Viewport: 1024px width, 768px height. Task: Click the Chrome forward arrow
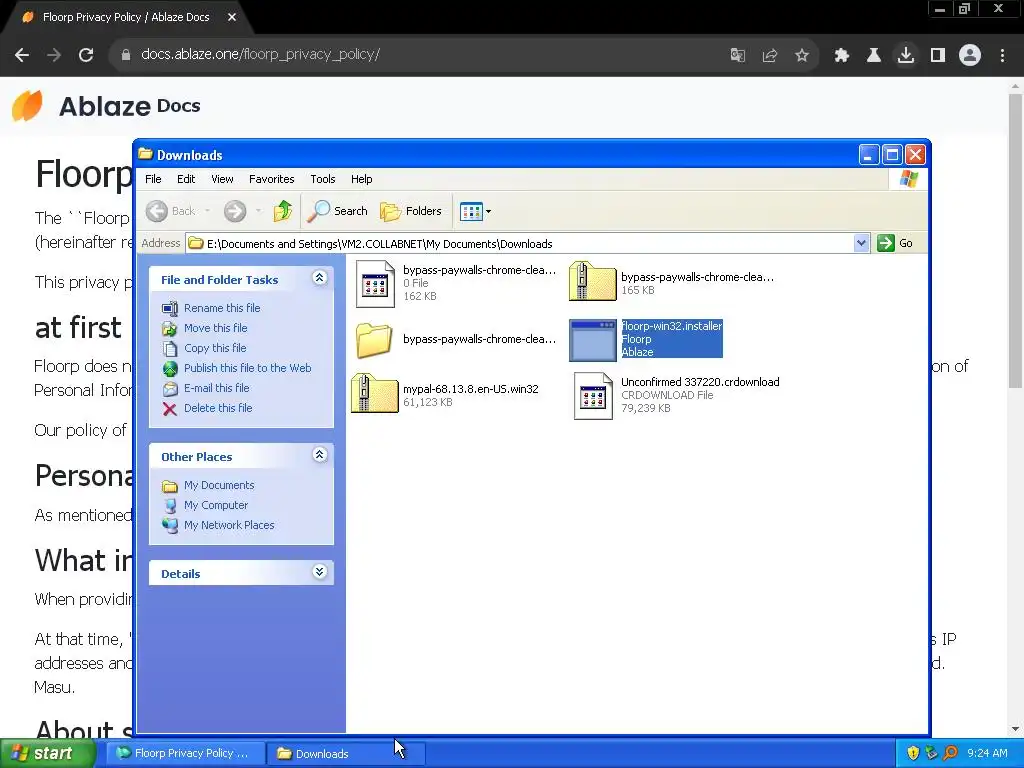click(x=54, y=55)
